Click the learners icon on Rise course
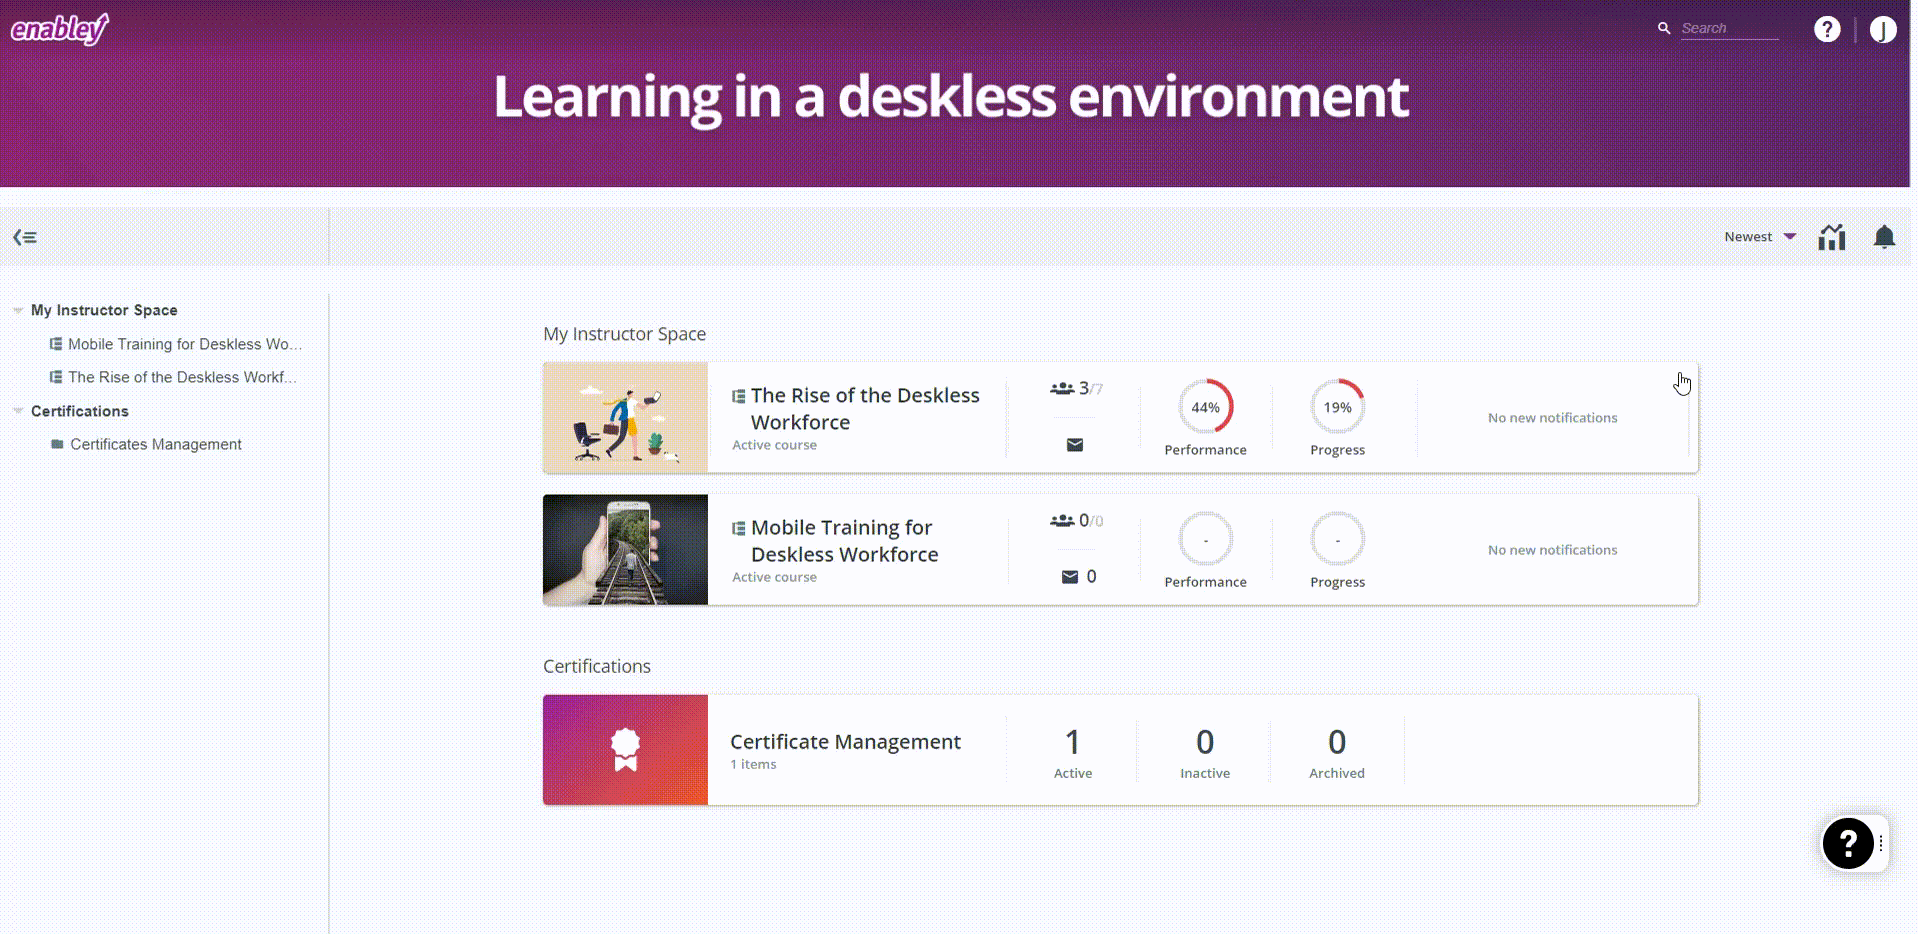 click(1062, 389)
